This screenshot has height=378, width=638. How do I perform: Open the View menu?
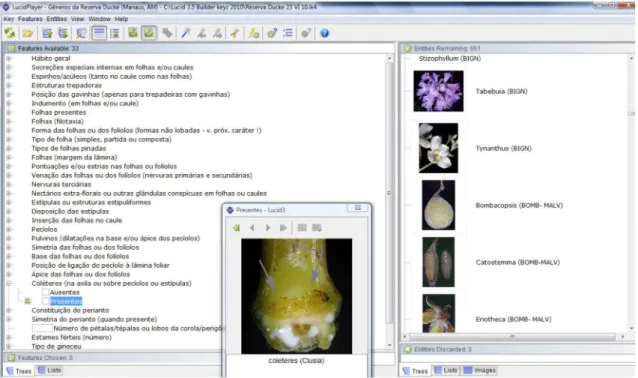77,19
